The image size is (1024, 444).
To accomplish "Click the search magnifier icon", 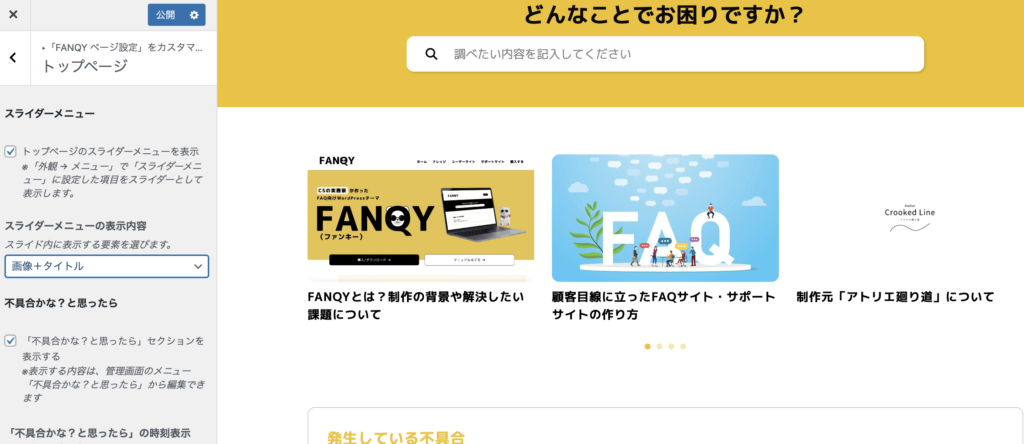I will (431, 54).
